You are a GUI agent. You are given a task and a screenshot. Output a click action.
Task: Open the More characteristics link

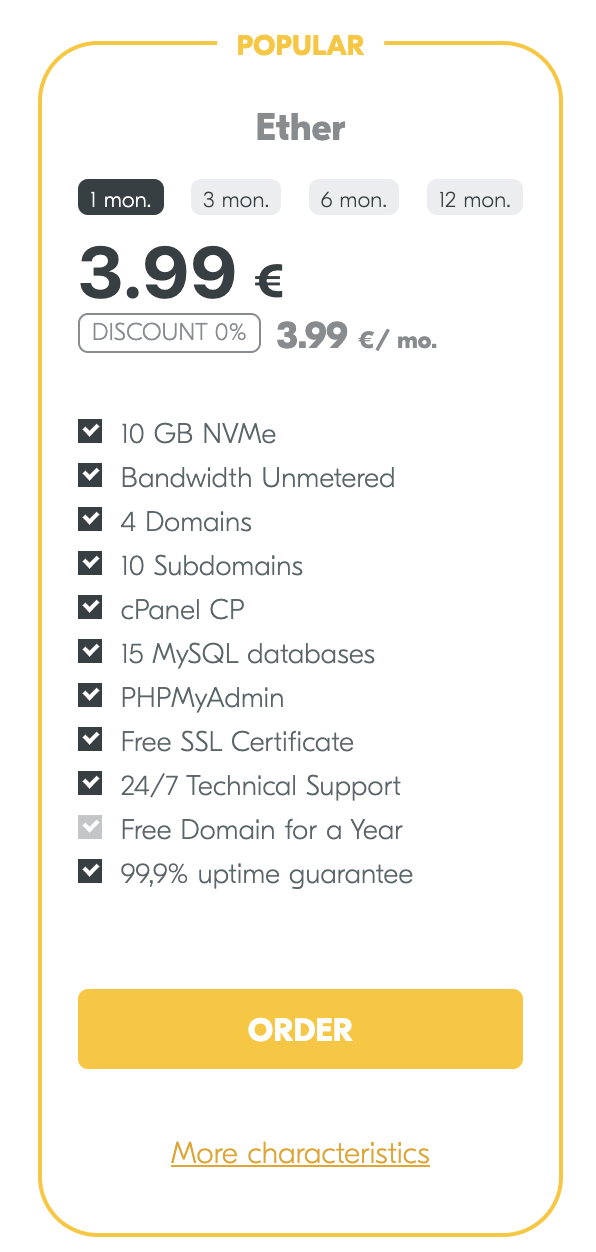[300, 1153]
